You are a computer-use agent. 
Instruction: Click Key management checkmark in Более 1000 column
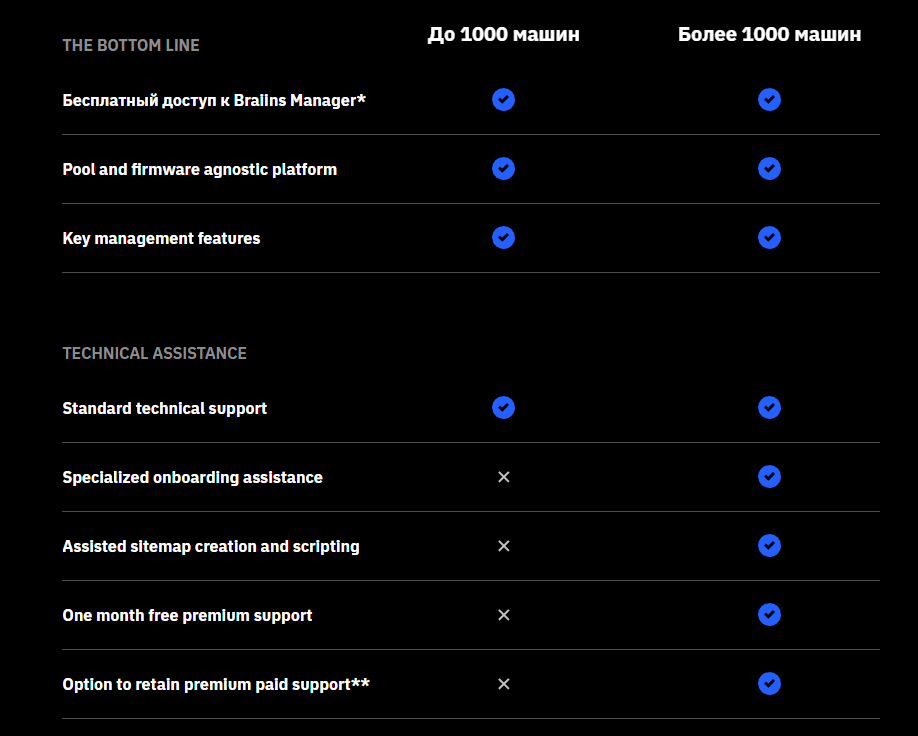pyautogui.click(x=769, y=238)
